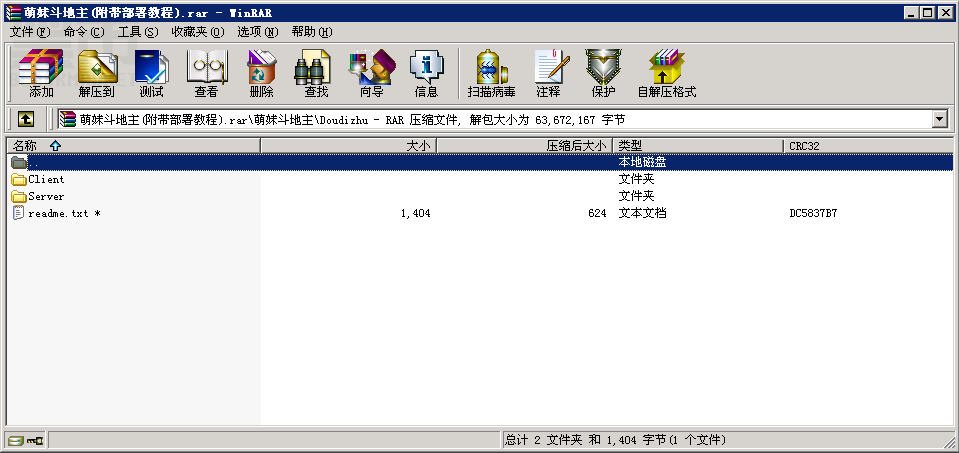This screenshot has height=453, width=959.
Task: Click the disk drive status bar icon
Action: 17,440
